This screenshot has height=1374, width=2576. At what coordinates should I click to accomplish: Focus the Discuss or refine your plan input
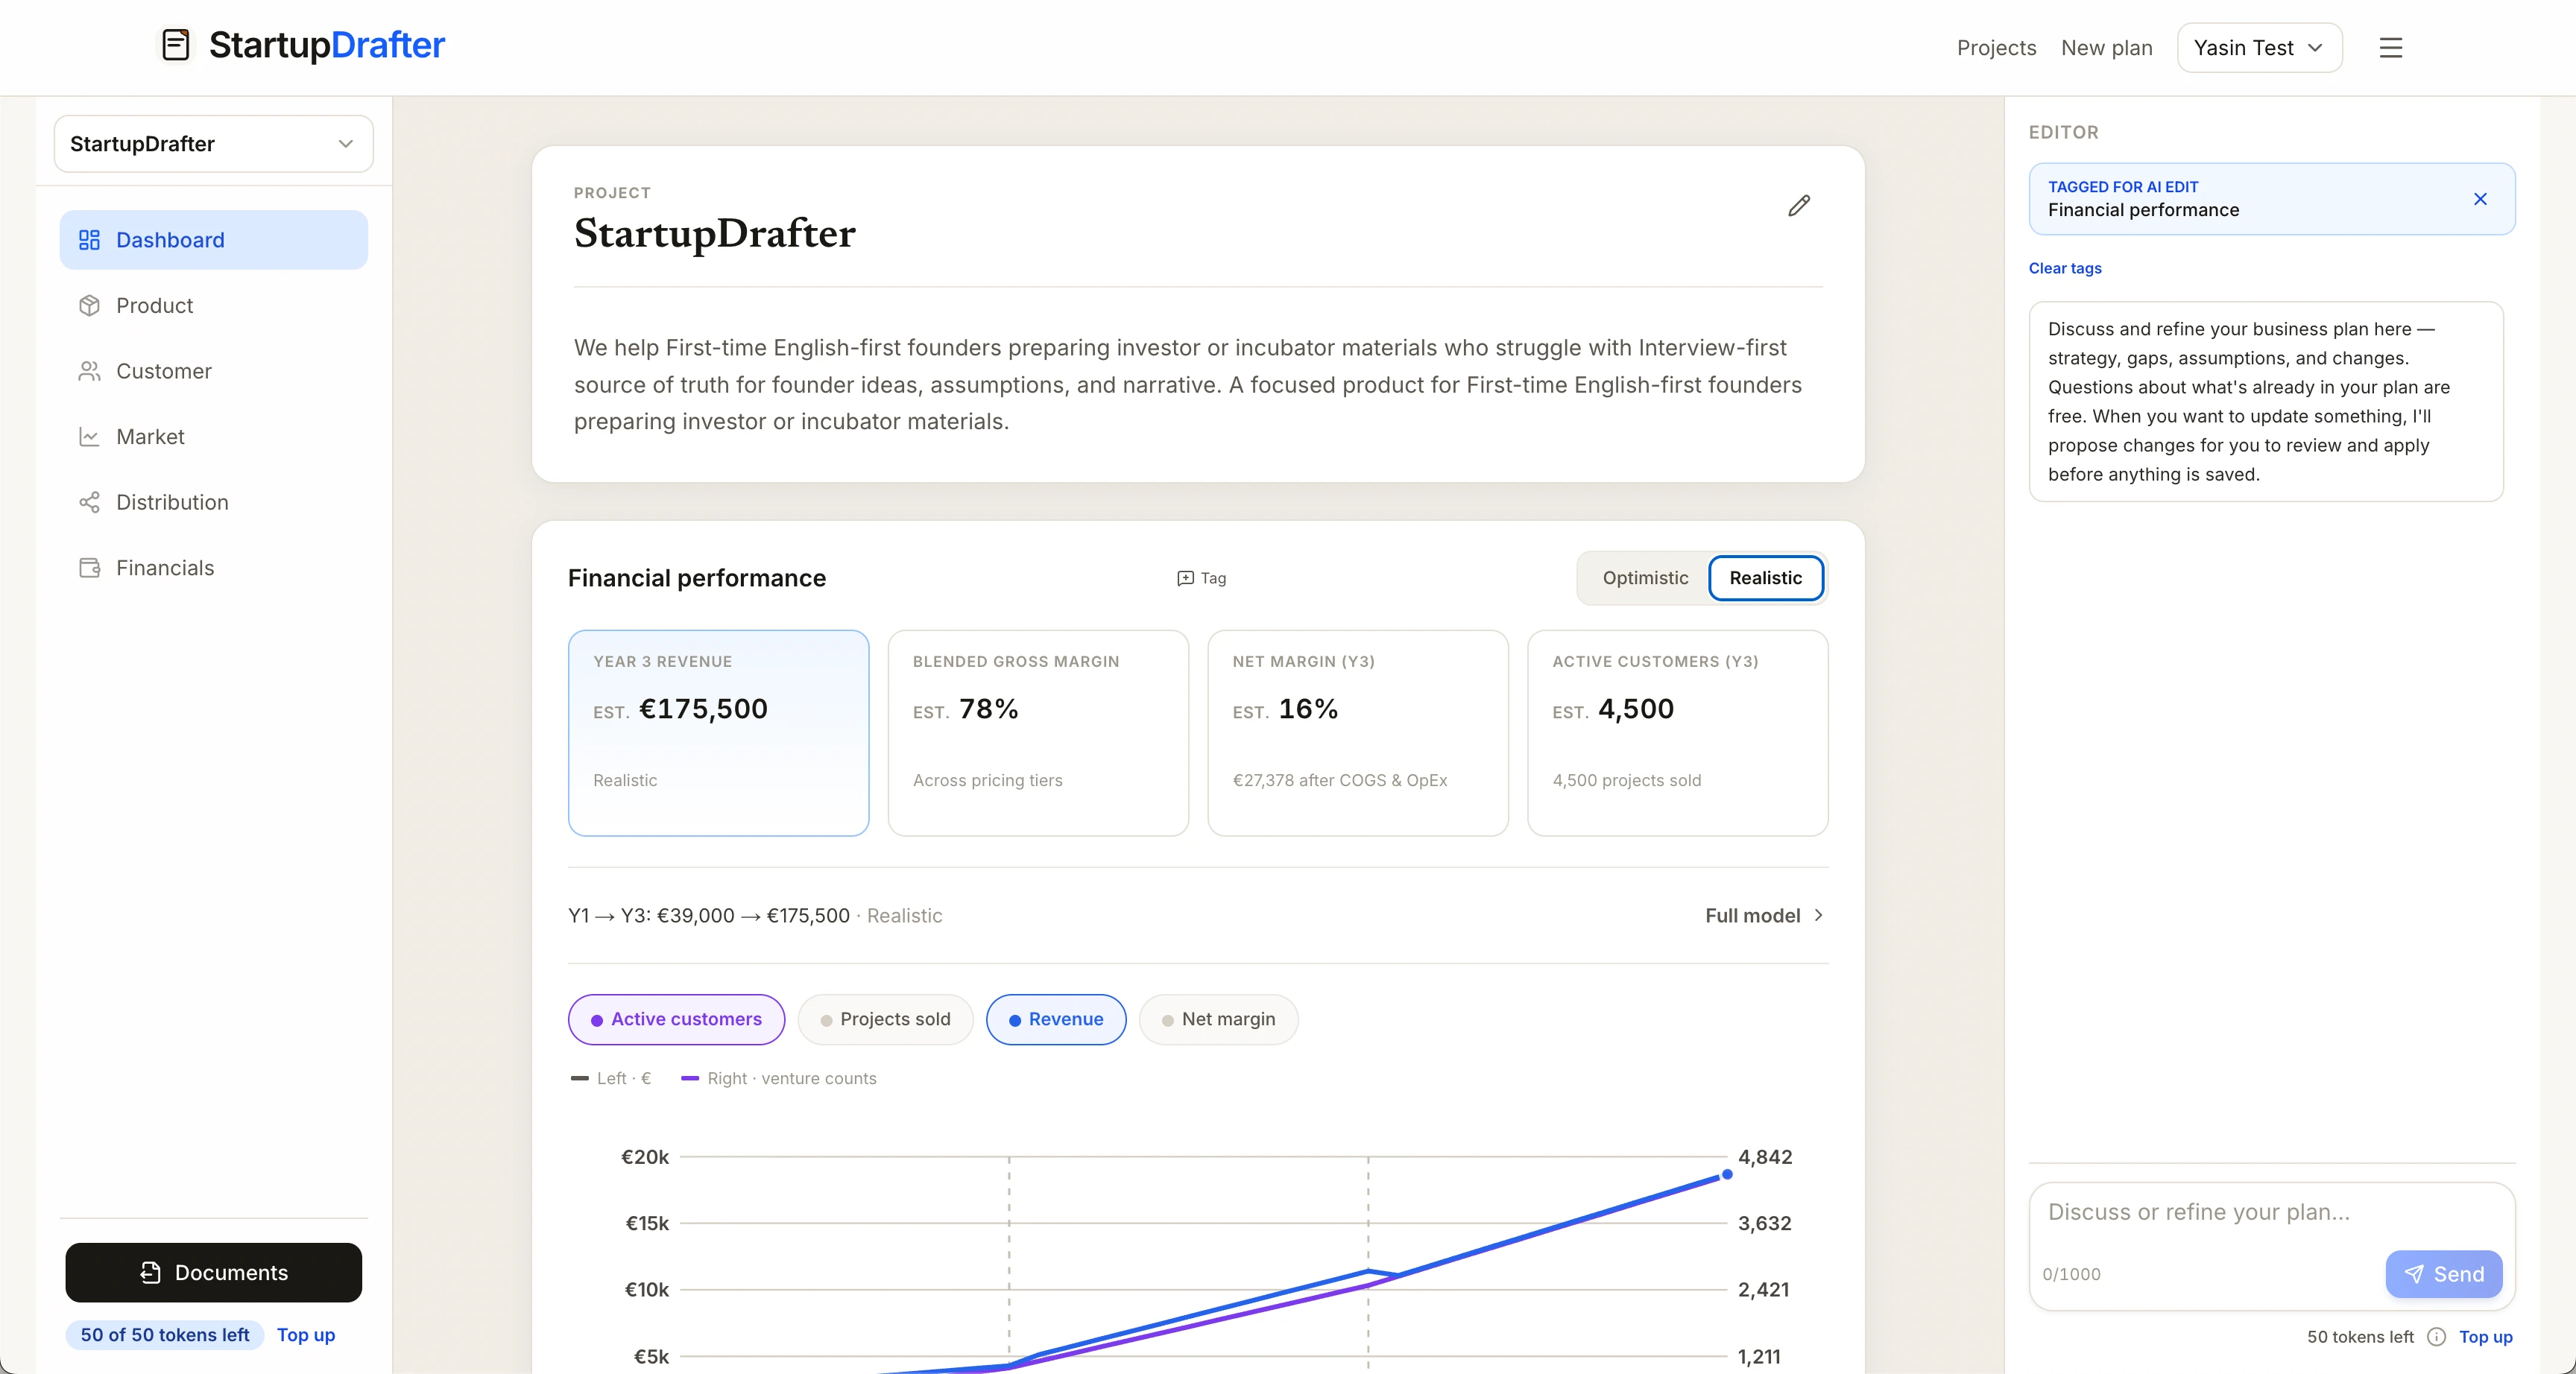[x=2271, y=1212]
